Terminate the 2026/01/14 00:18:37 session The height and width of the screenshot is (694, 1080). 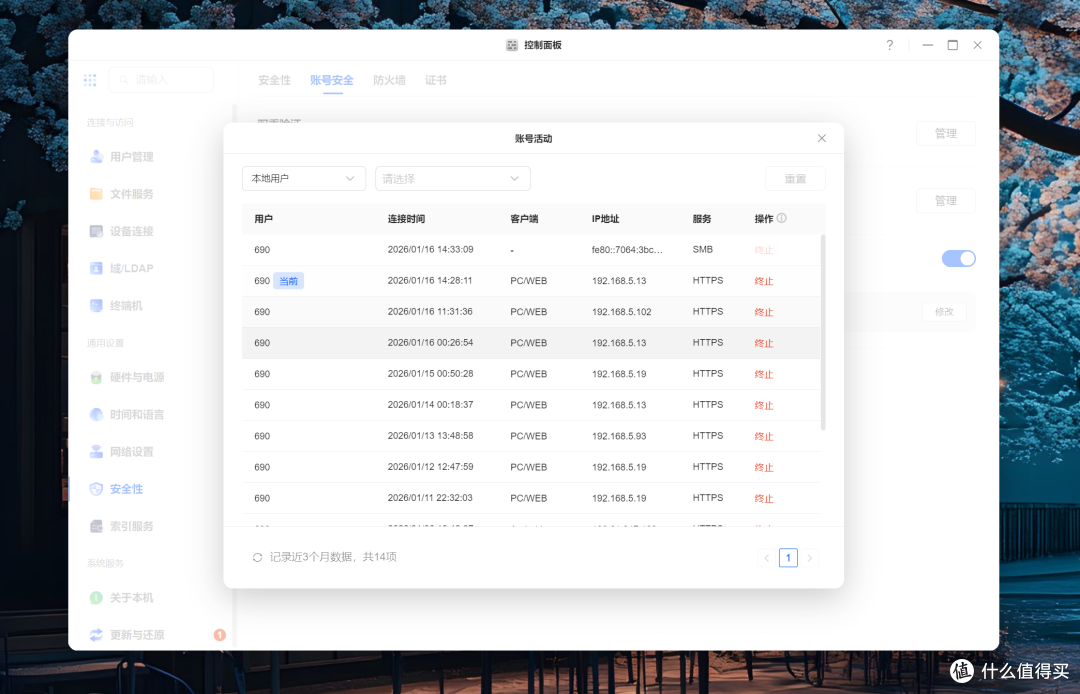tap(764, 405)
